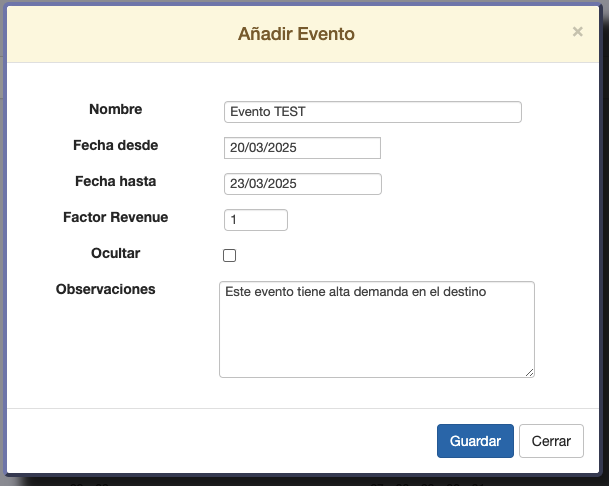Screen dimensions: 609x486
Task: Click the Observaciones label
Action: tap(105, 289)
